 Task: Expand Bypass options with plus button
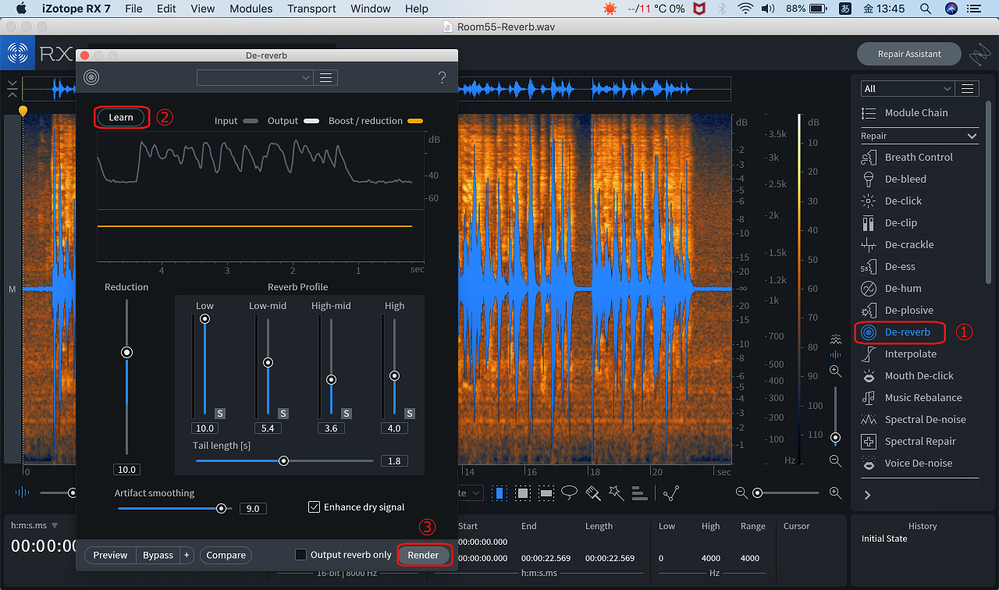(x=187, y=555)
